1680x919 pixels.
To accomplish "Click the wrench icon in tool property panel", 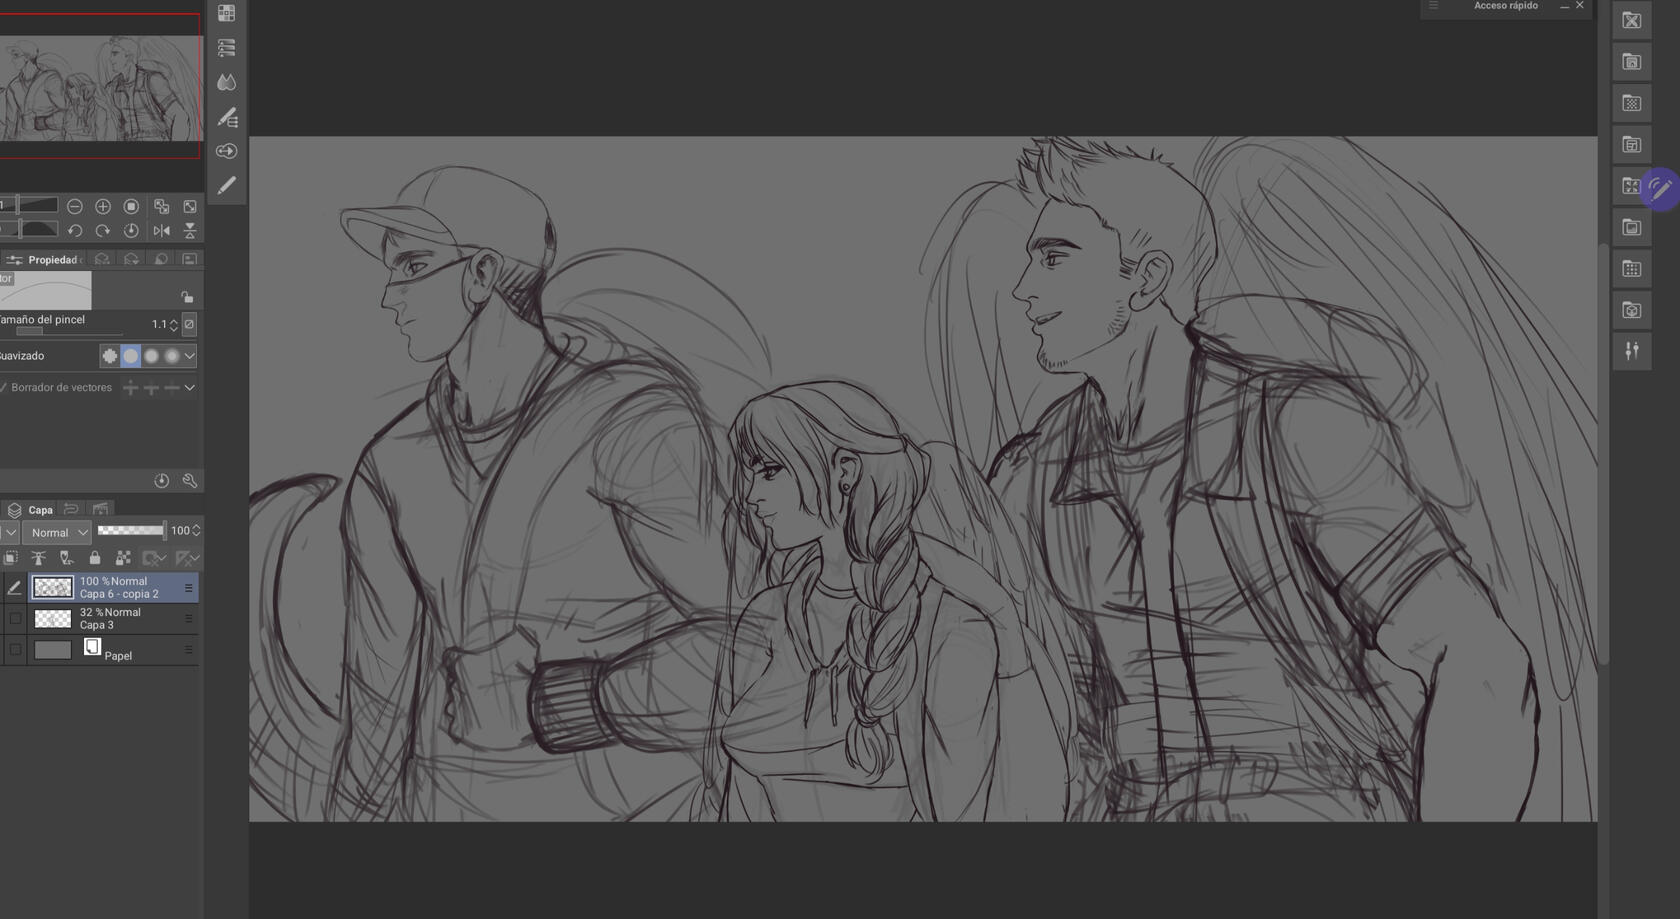I will 190,481.
